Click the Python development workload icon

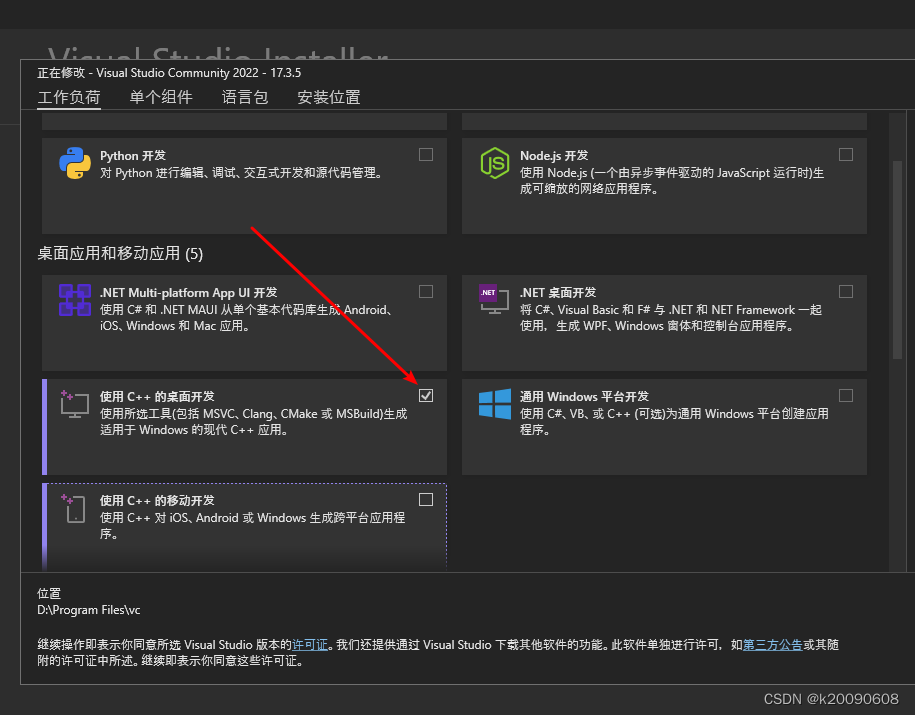(x=75, y=163)
